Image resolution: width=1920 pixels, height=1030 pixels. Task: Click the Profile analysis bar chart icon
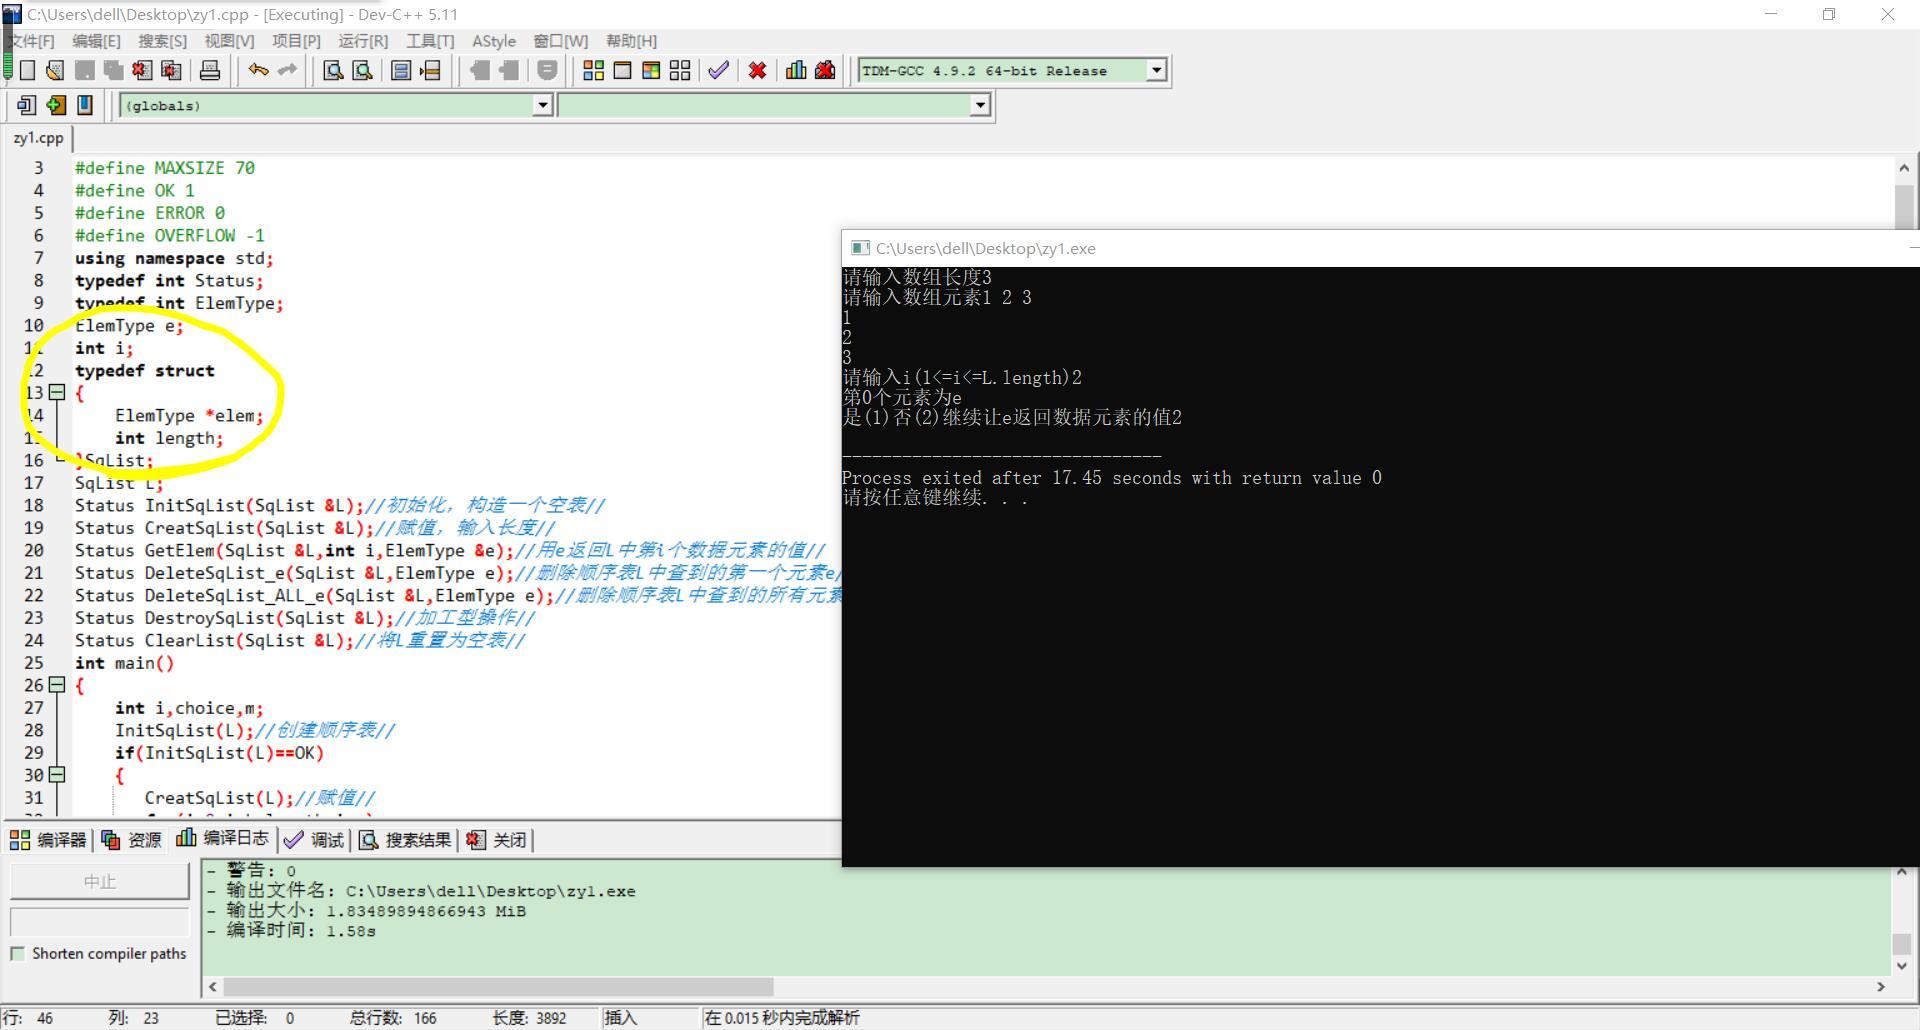pos(796,70)
